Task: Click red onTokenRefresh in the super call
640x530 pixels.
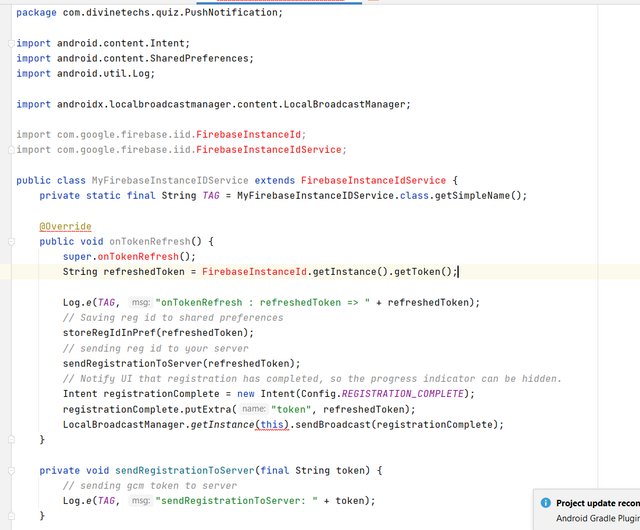Action: pyautogui.click(x=138, y=257)
